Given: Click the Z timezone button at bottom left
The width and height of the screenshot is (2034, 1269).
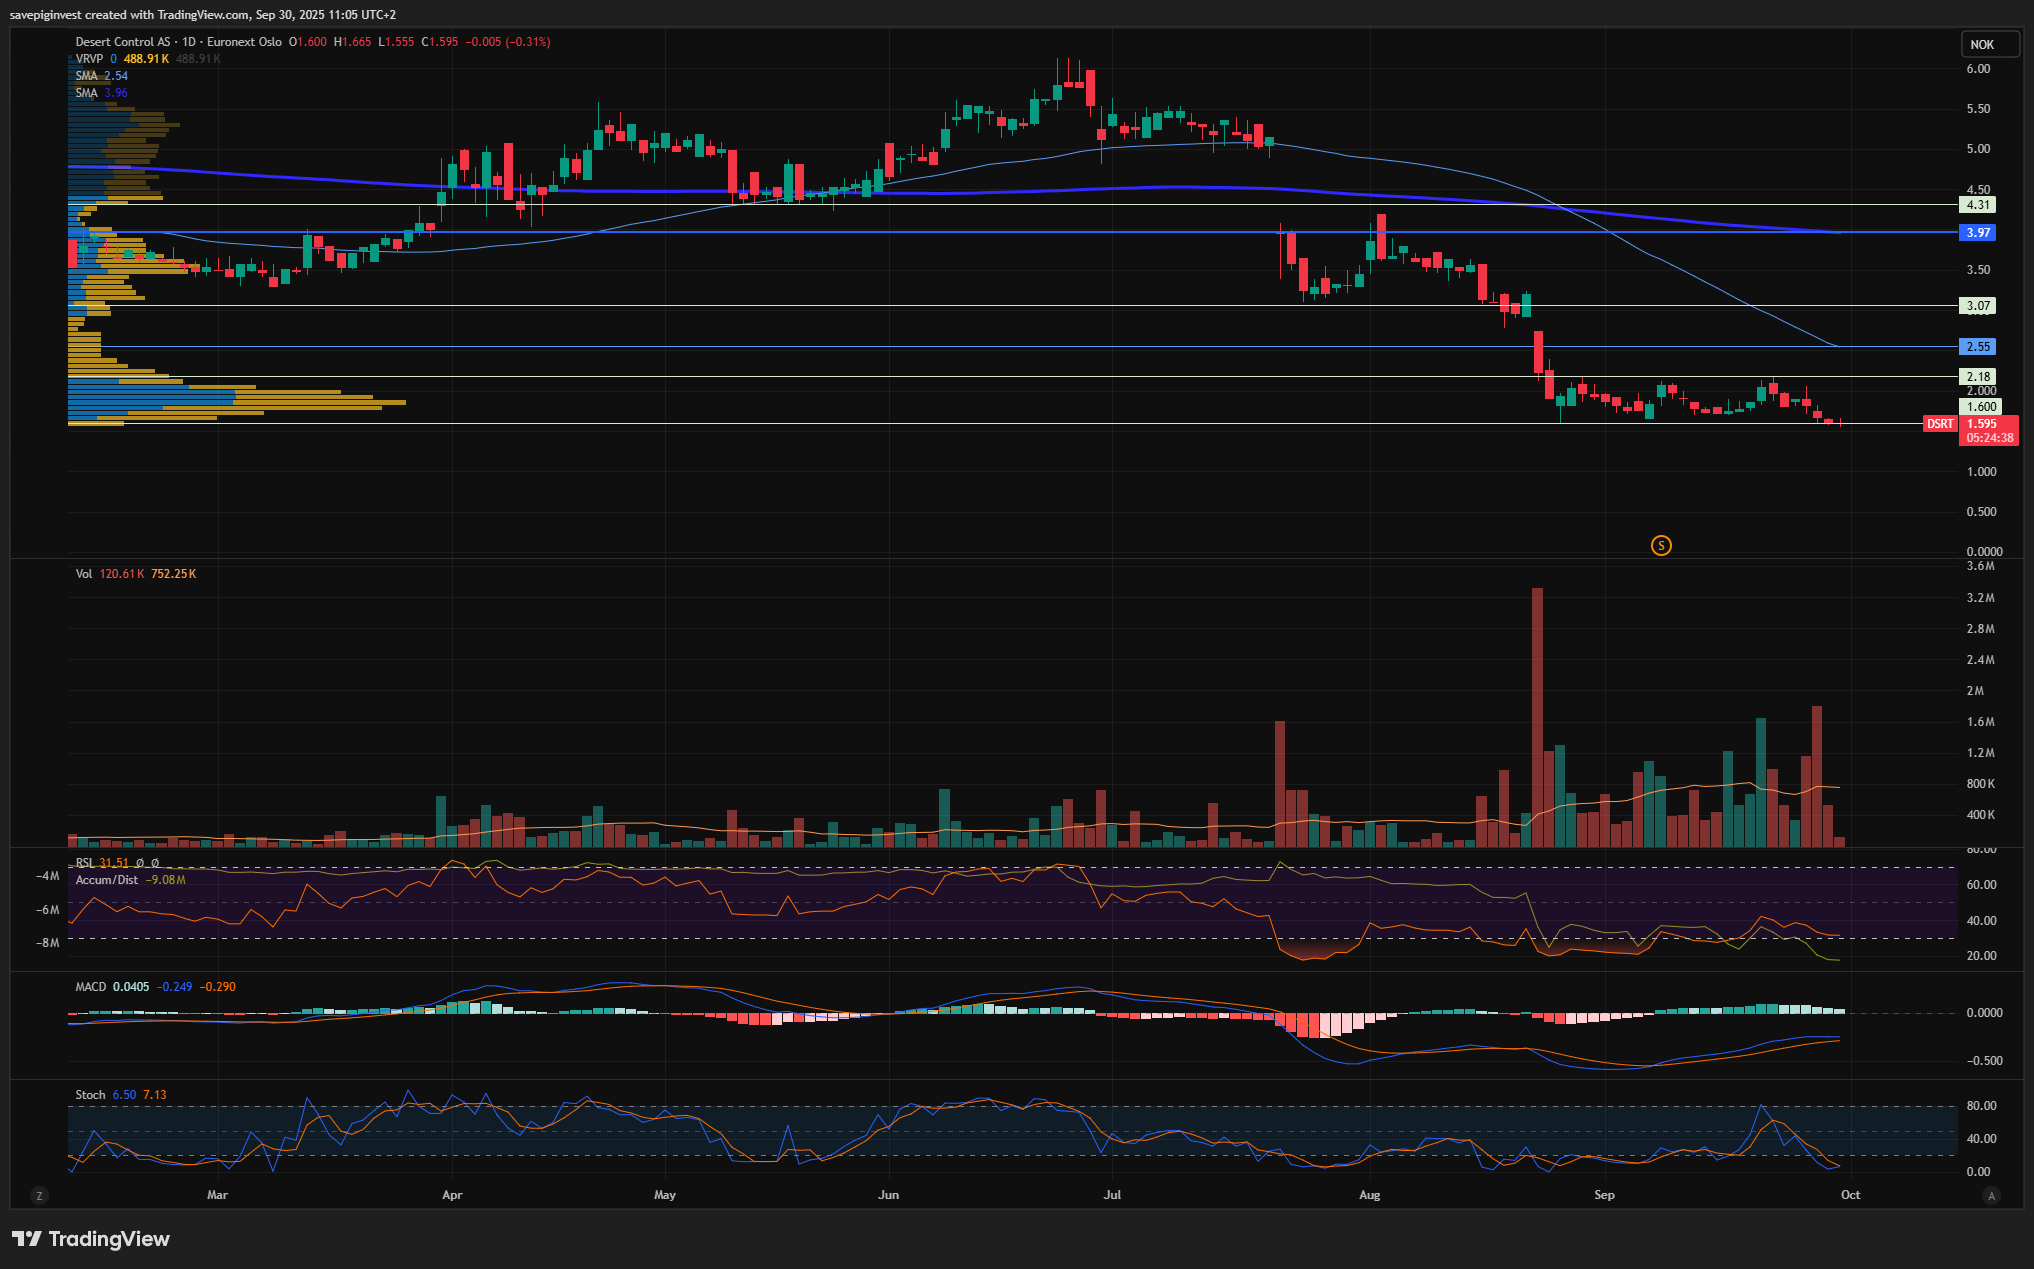Looking at the screenshot, I should tap(39, 1195).
